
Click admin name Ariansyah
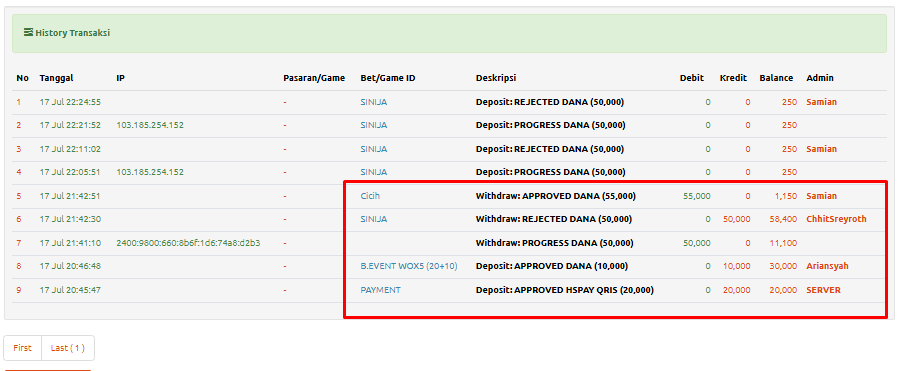(x=827, y=266)
